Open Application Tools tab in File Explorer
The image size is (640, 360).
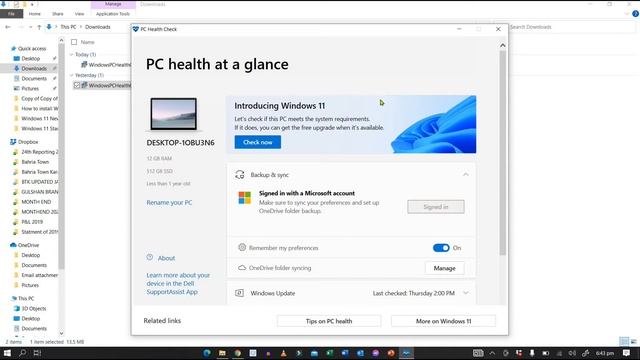tap(113, 14)
